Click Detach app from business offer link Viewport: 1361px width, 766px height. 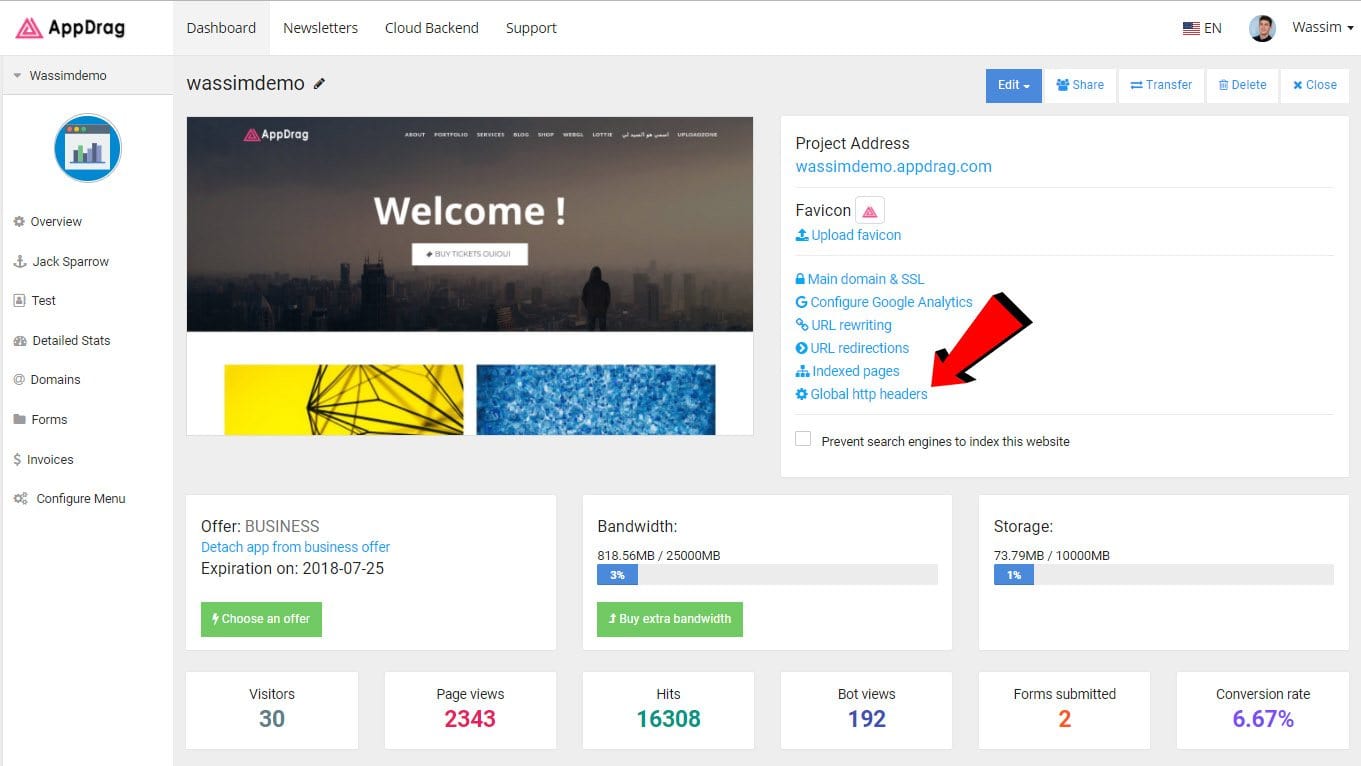296,547
